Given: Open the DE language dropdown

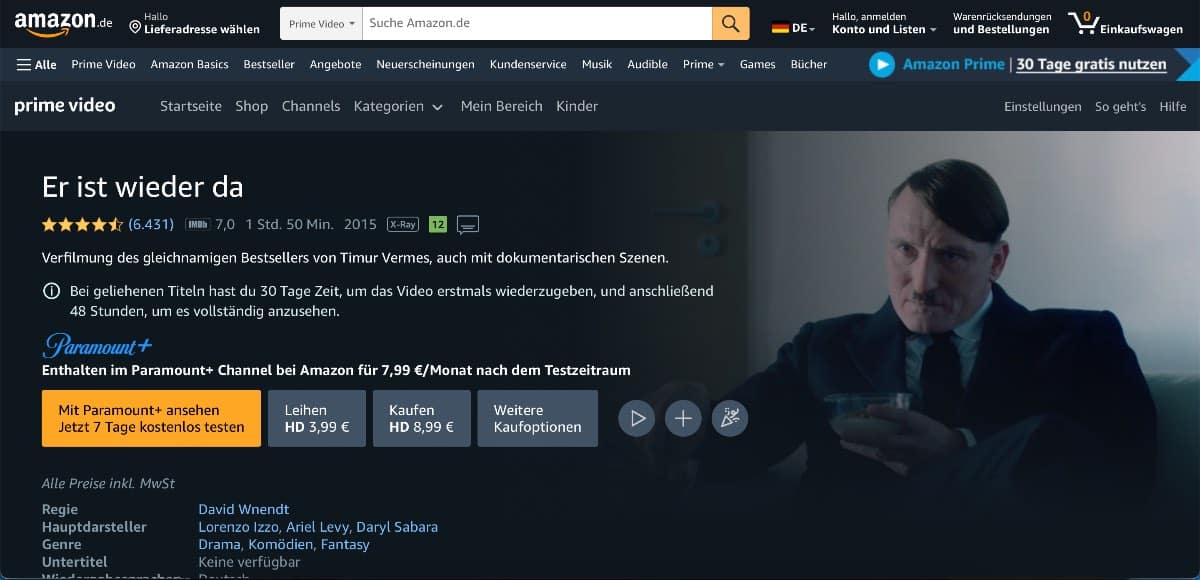Looking at the screenshot, I should coord(794,28).
